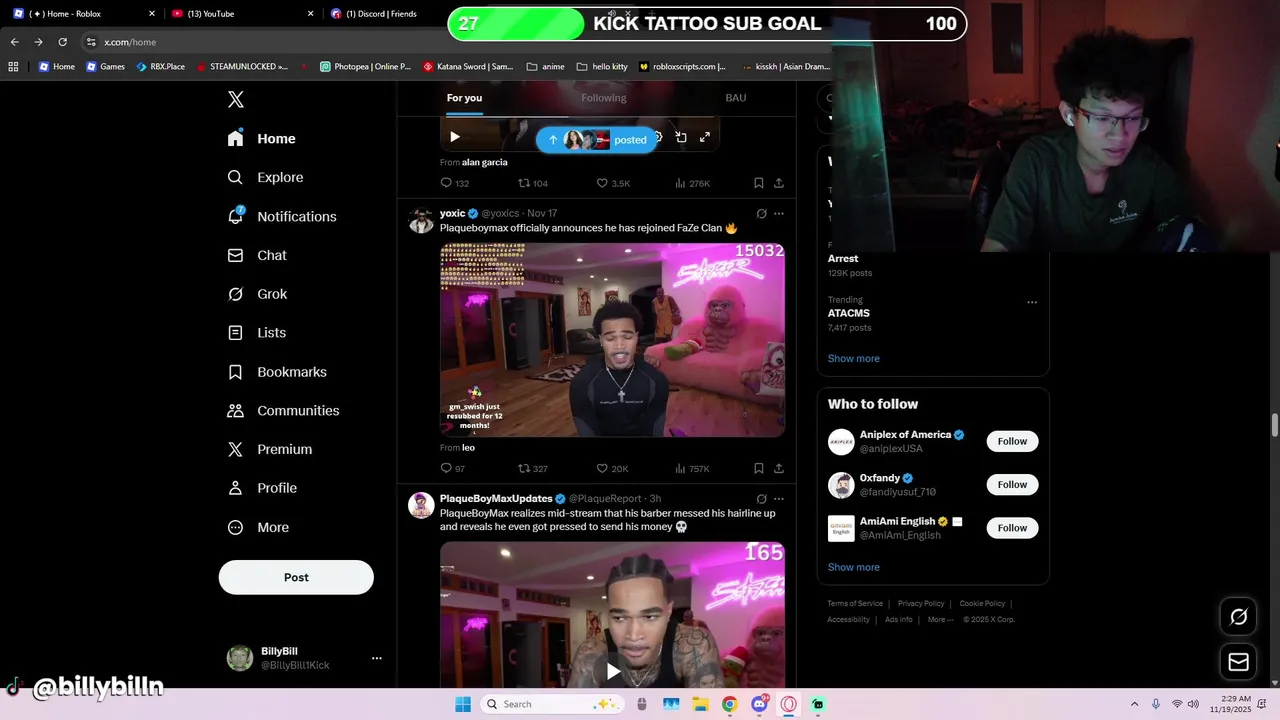Click Show more under trends list
The width and height of the screenshot is (1280, 720).
click(853, 358)
